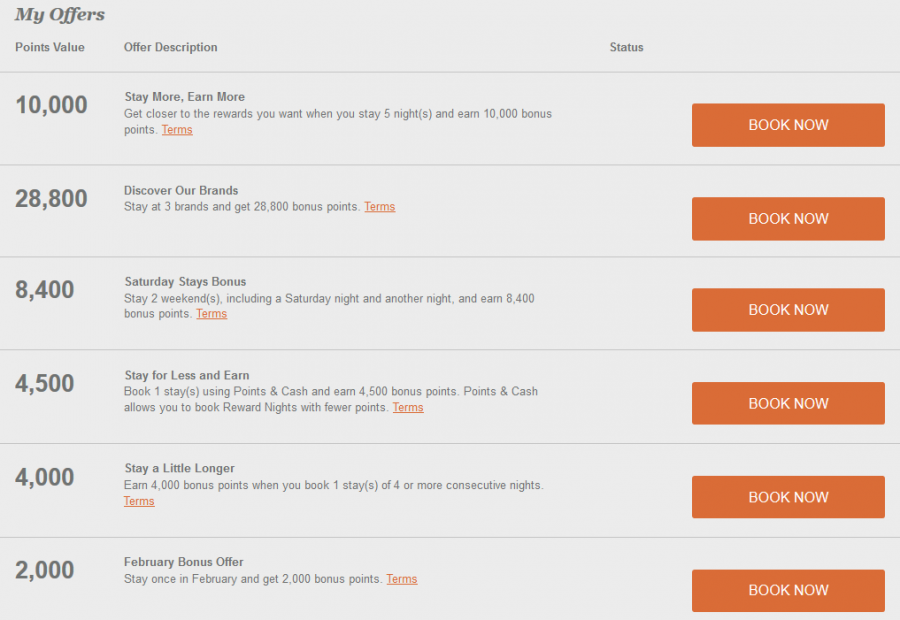Book the Stay for Less and Earn offer
This screenshot has height=620, width=900.
(x=788, y=404)
